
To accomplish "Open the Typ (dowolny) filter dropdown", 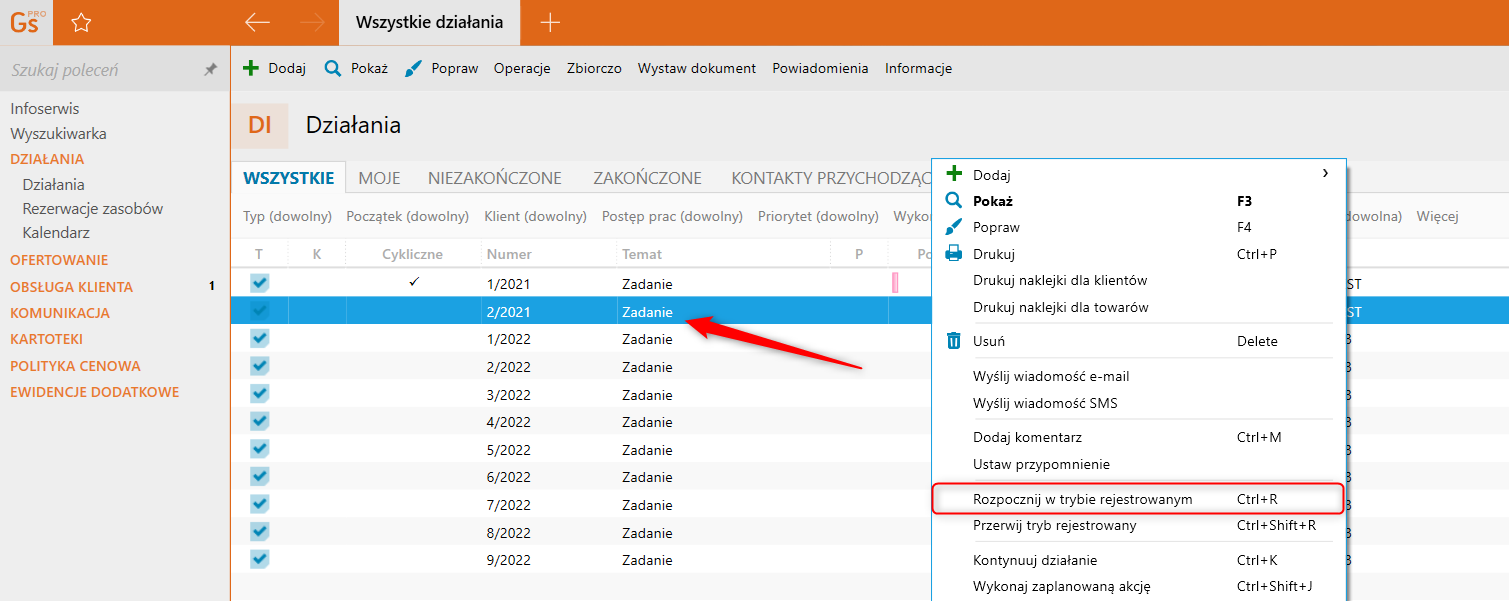I will pos(287,216).
